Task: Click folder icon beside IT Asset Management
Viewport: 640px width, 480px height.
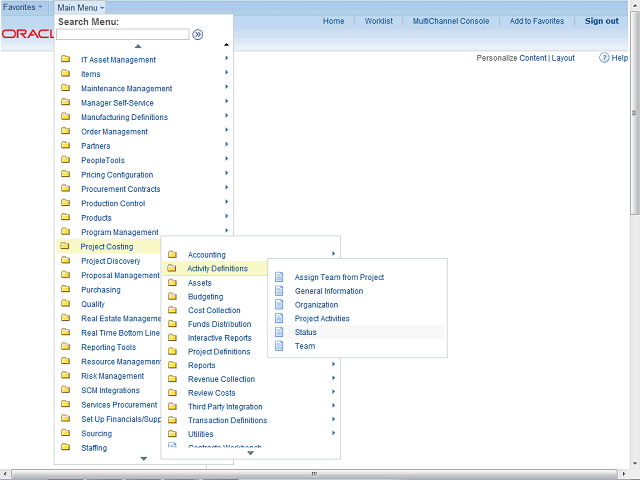Action: [65, 59]
